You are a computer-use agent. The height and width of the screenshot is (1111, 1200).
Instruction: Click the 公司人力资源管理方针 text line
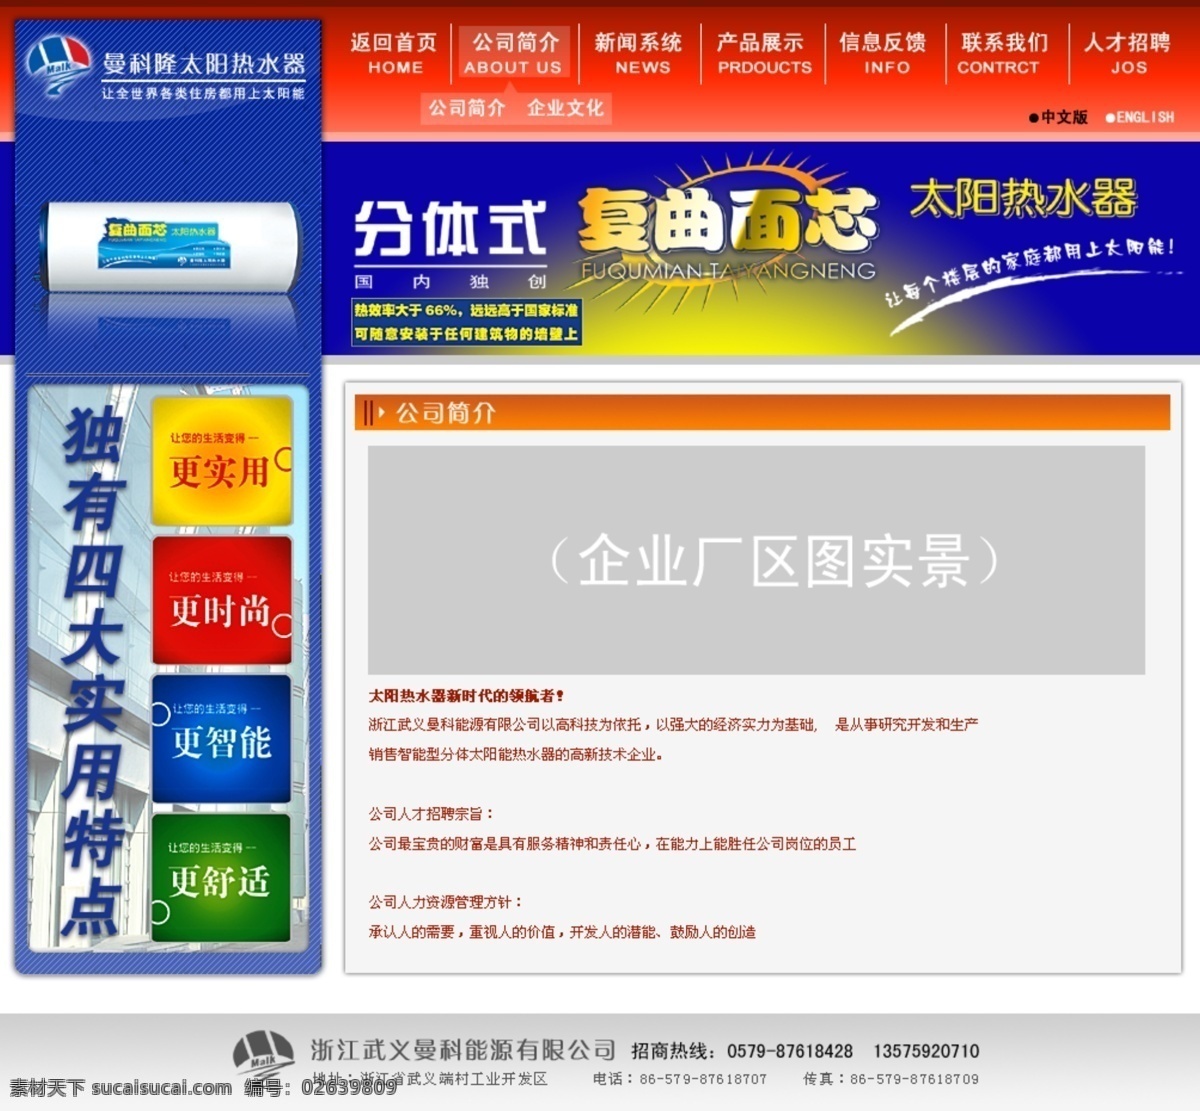click(445, 902)
